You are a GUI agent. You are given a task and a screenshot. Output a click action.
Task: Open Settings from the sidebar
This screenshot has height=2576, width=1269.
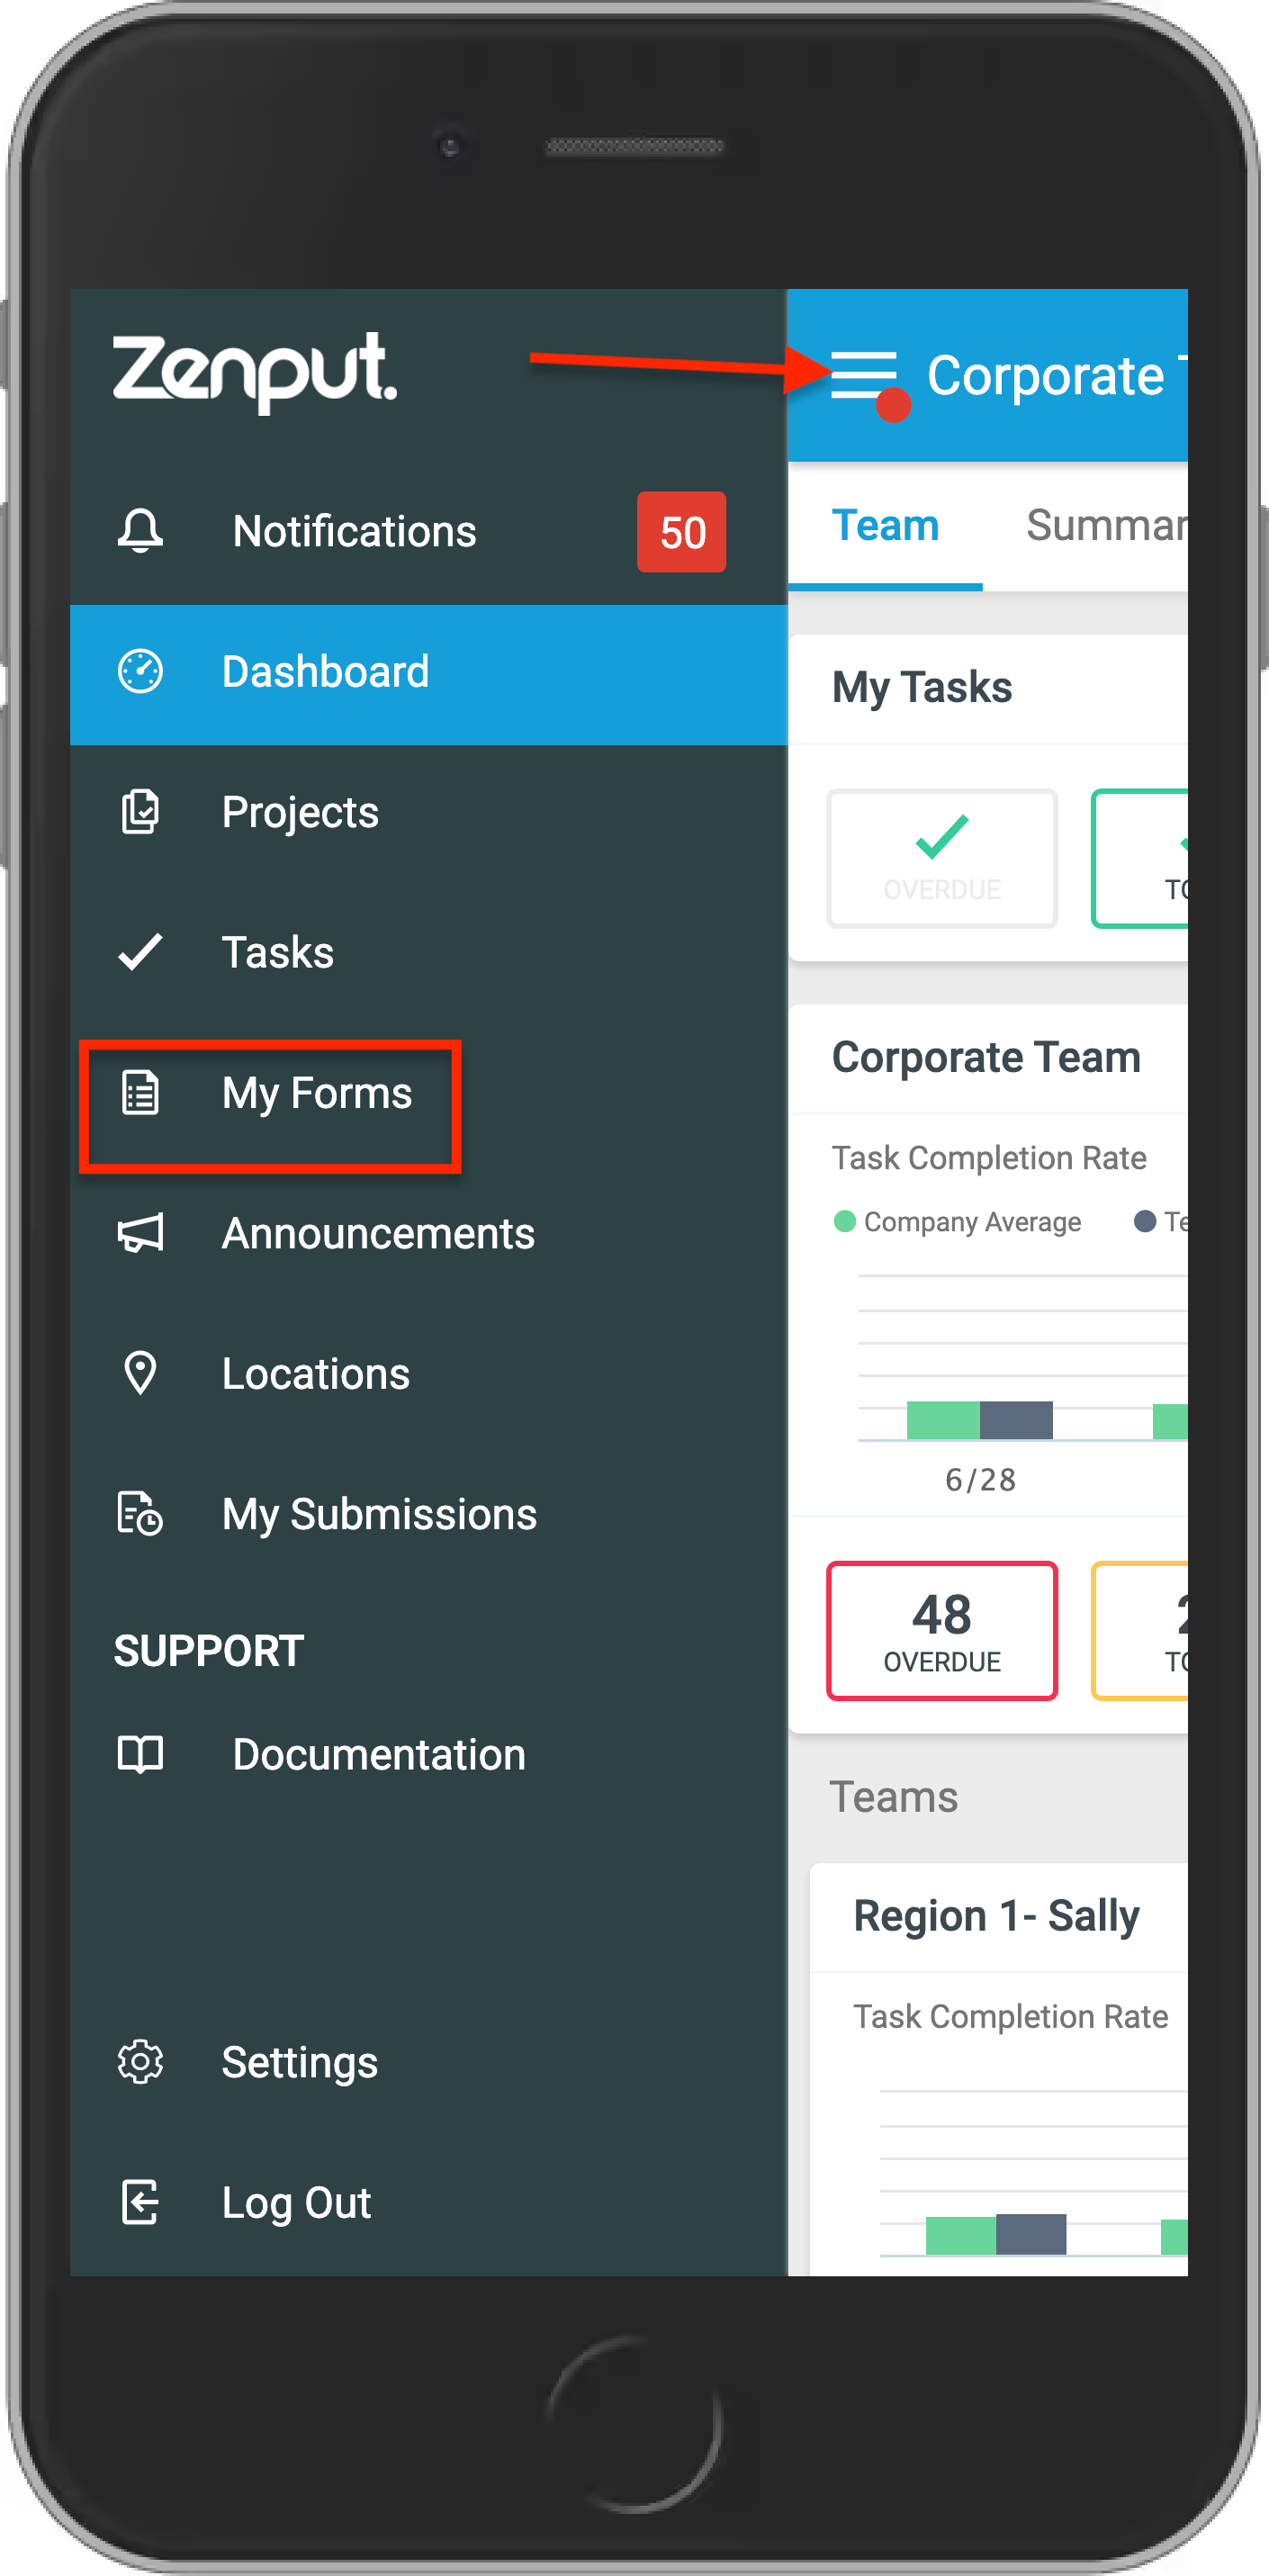click(428, 2062)
